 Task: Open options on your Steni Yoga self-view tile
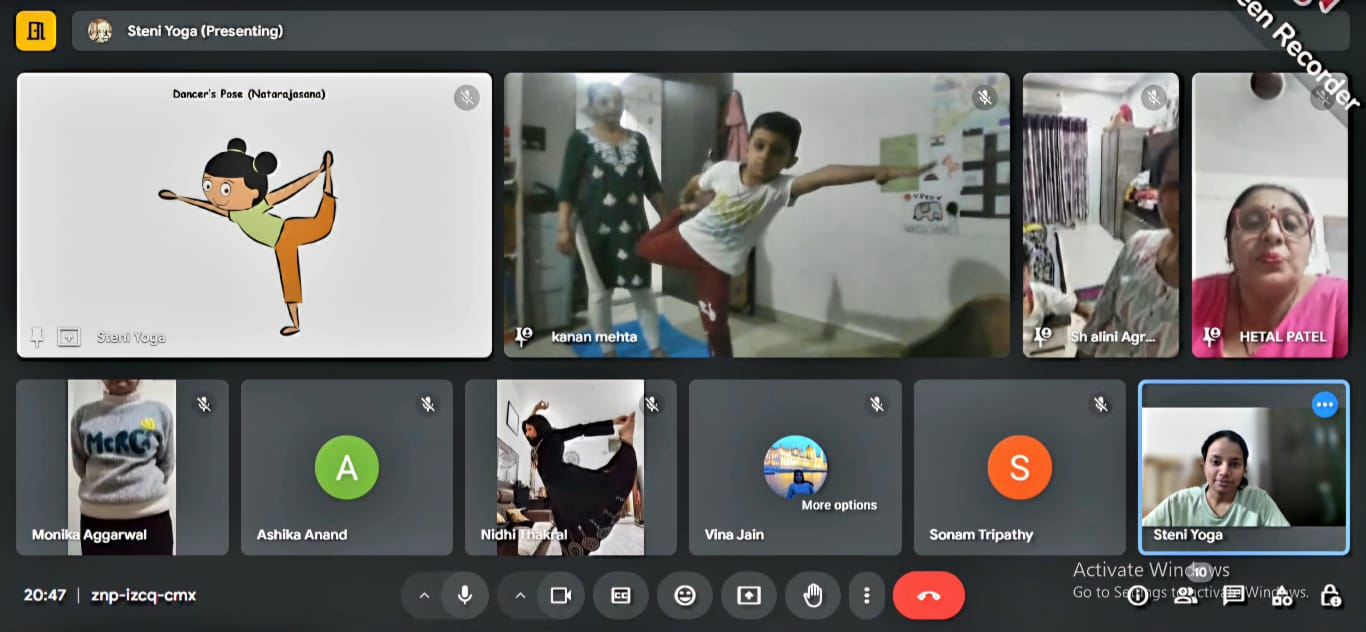coord(1325,404)
